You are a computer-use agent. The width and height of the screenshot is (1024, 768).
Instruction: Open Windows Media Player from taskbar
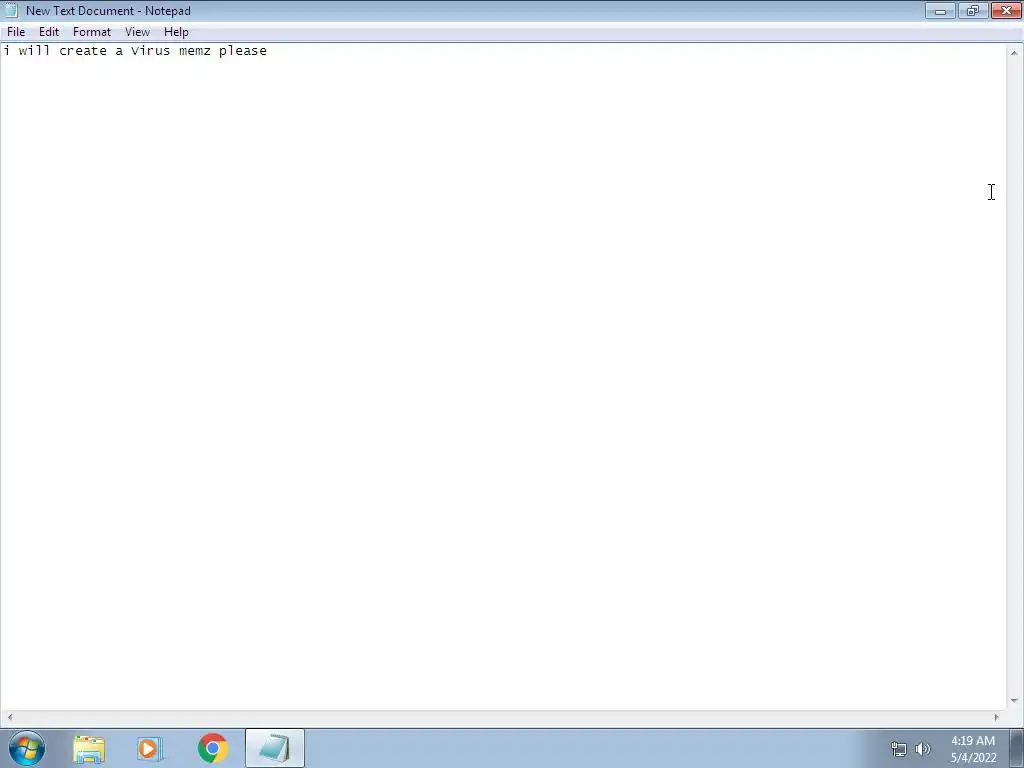click(150, 748)
